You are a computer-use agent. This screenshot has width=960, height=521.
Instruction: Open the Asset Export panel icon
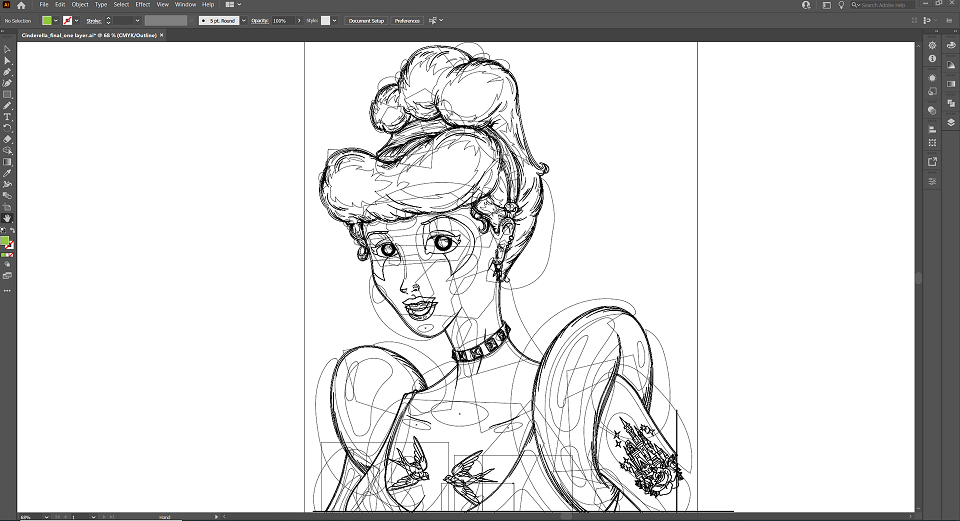pos(932,162)
